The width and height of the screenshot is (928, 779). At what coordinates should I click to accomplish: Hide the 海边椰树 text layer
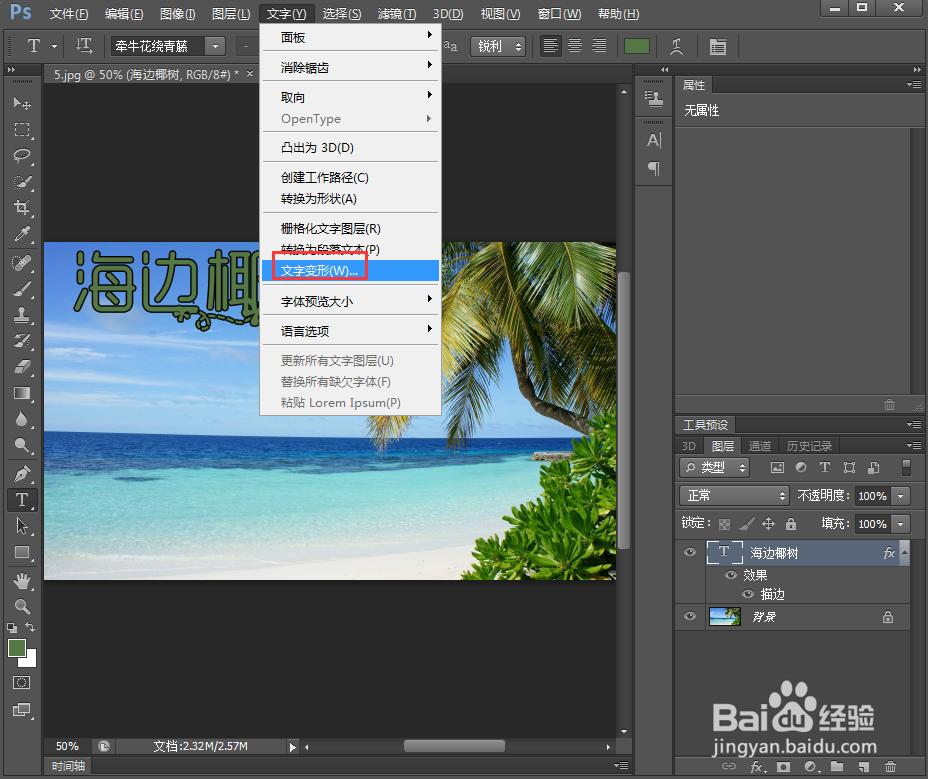click(689, 552)
